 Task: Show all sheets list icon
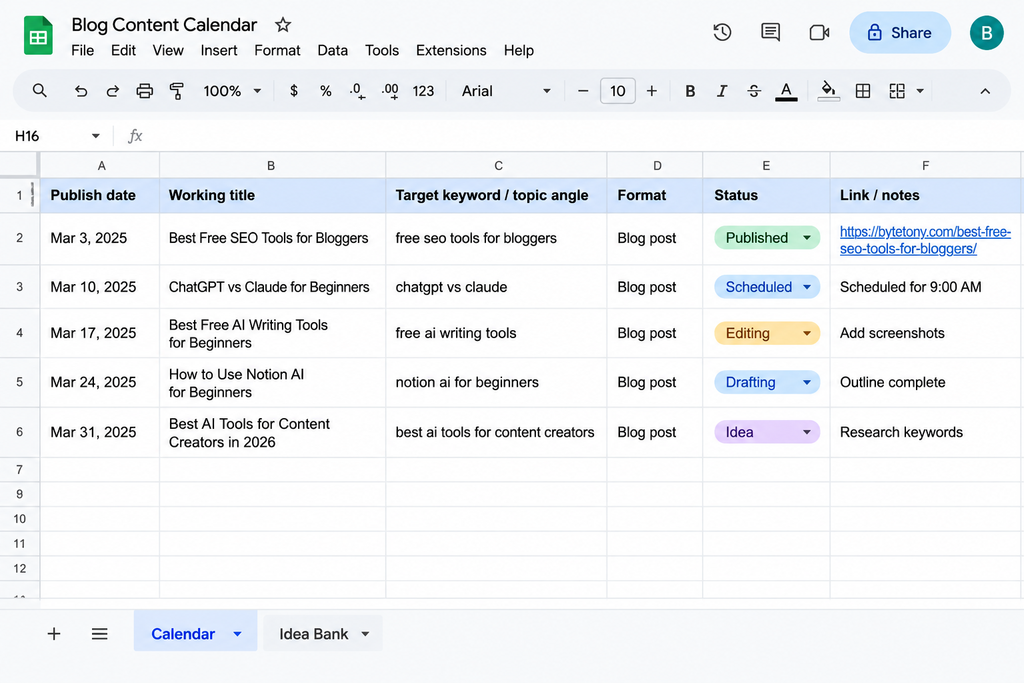click(99, 633)
